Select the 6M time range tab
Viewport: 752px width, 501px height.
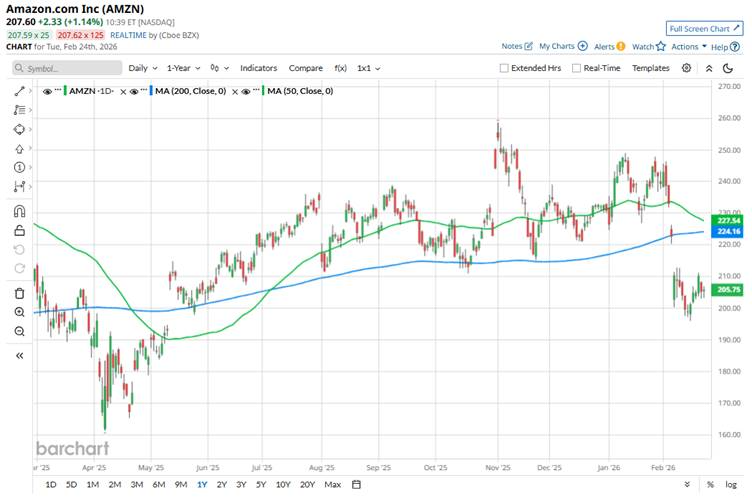(x=158, y=485)
